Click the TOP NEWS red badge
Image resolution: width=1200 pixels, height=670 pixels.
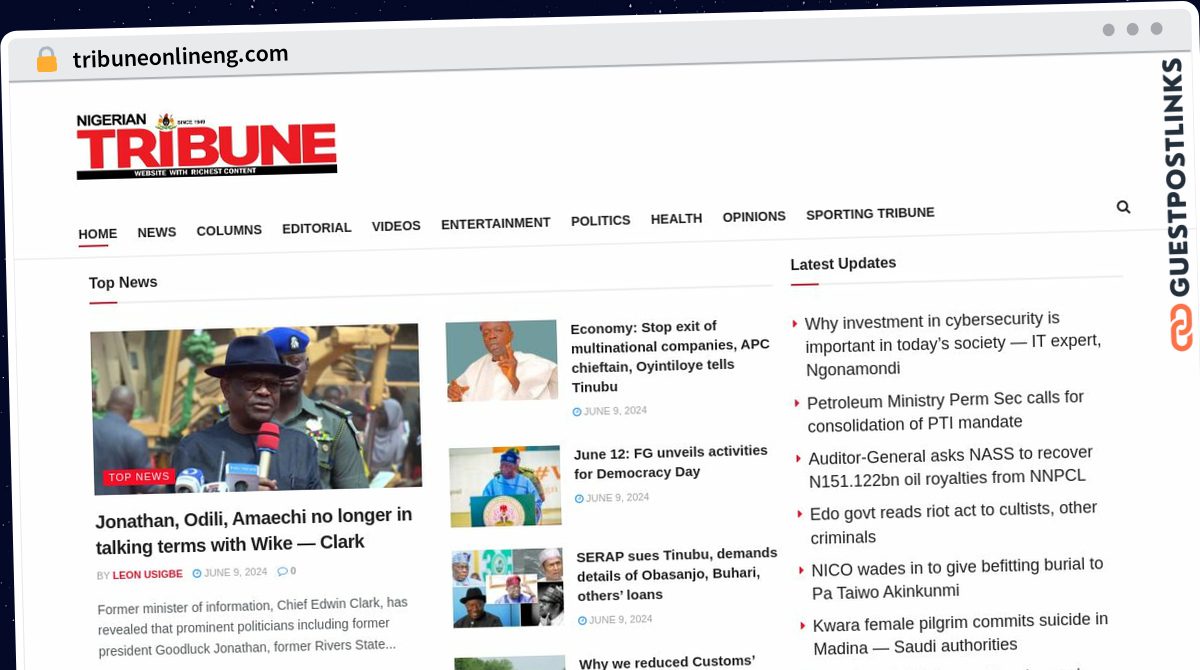tap(139, 477)
